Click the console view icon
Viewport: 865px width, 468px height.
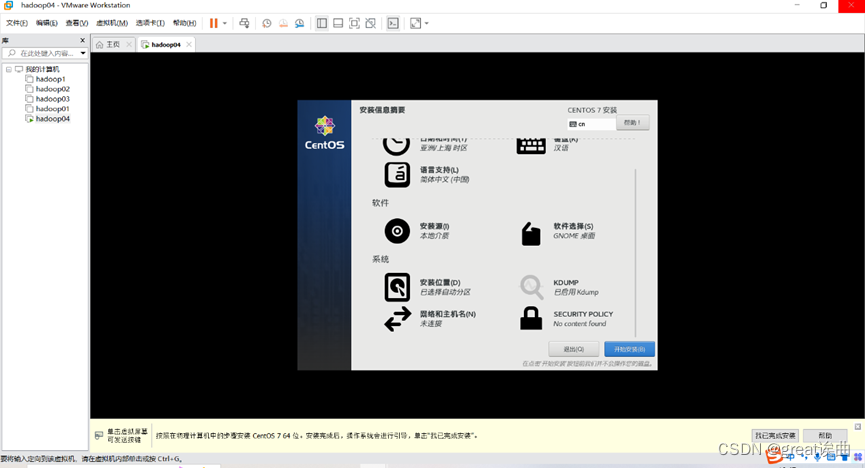point(393,23)
